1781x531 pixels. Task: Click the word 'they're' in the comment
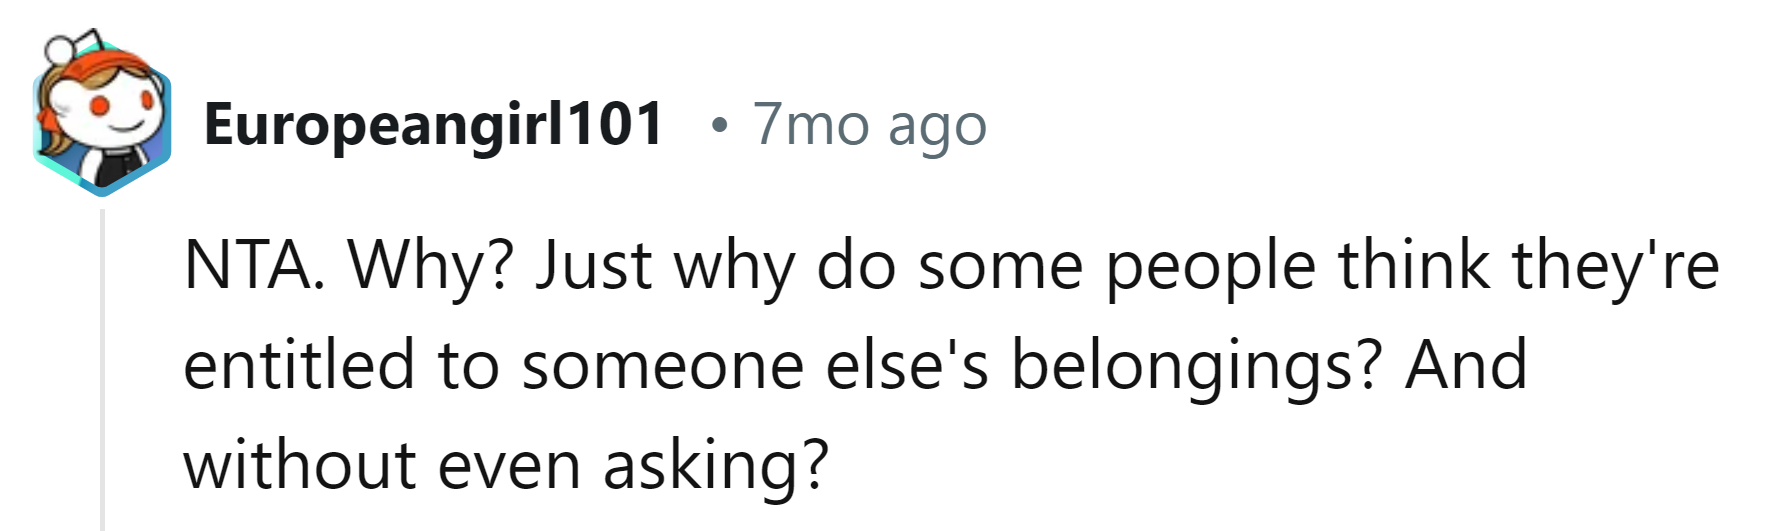point(1615,266)
